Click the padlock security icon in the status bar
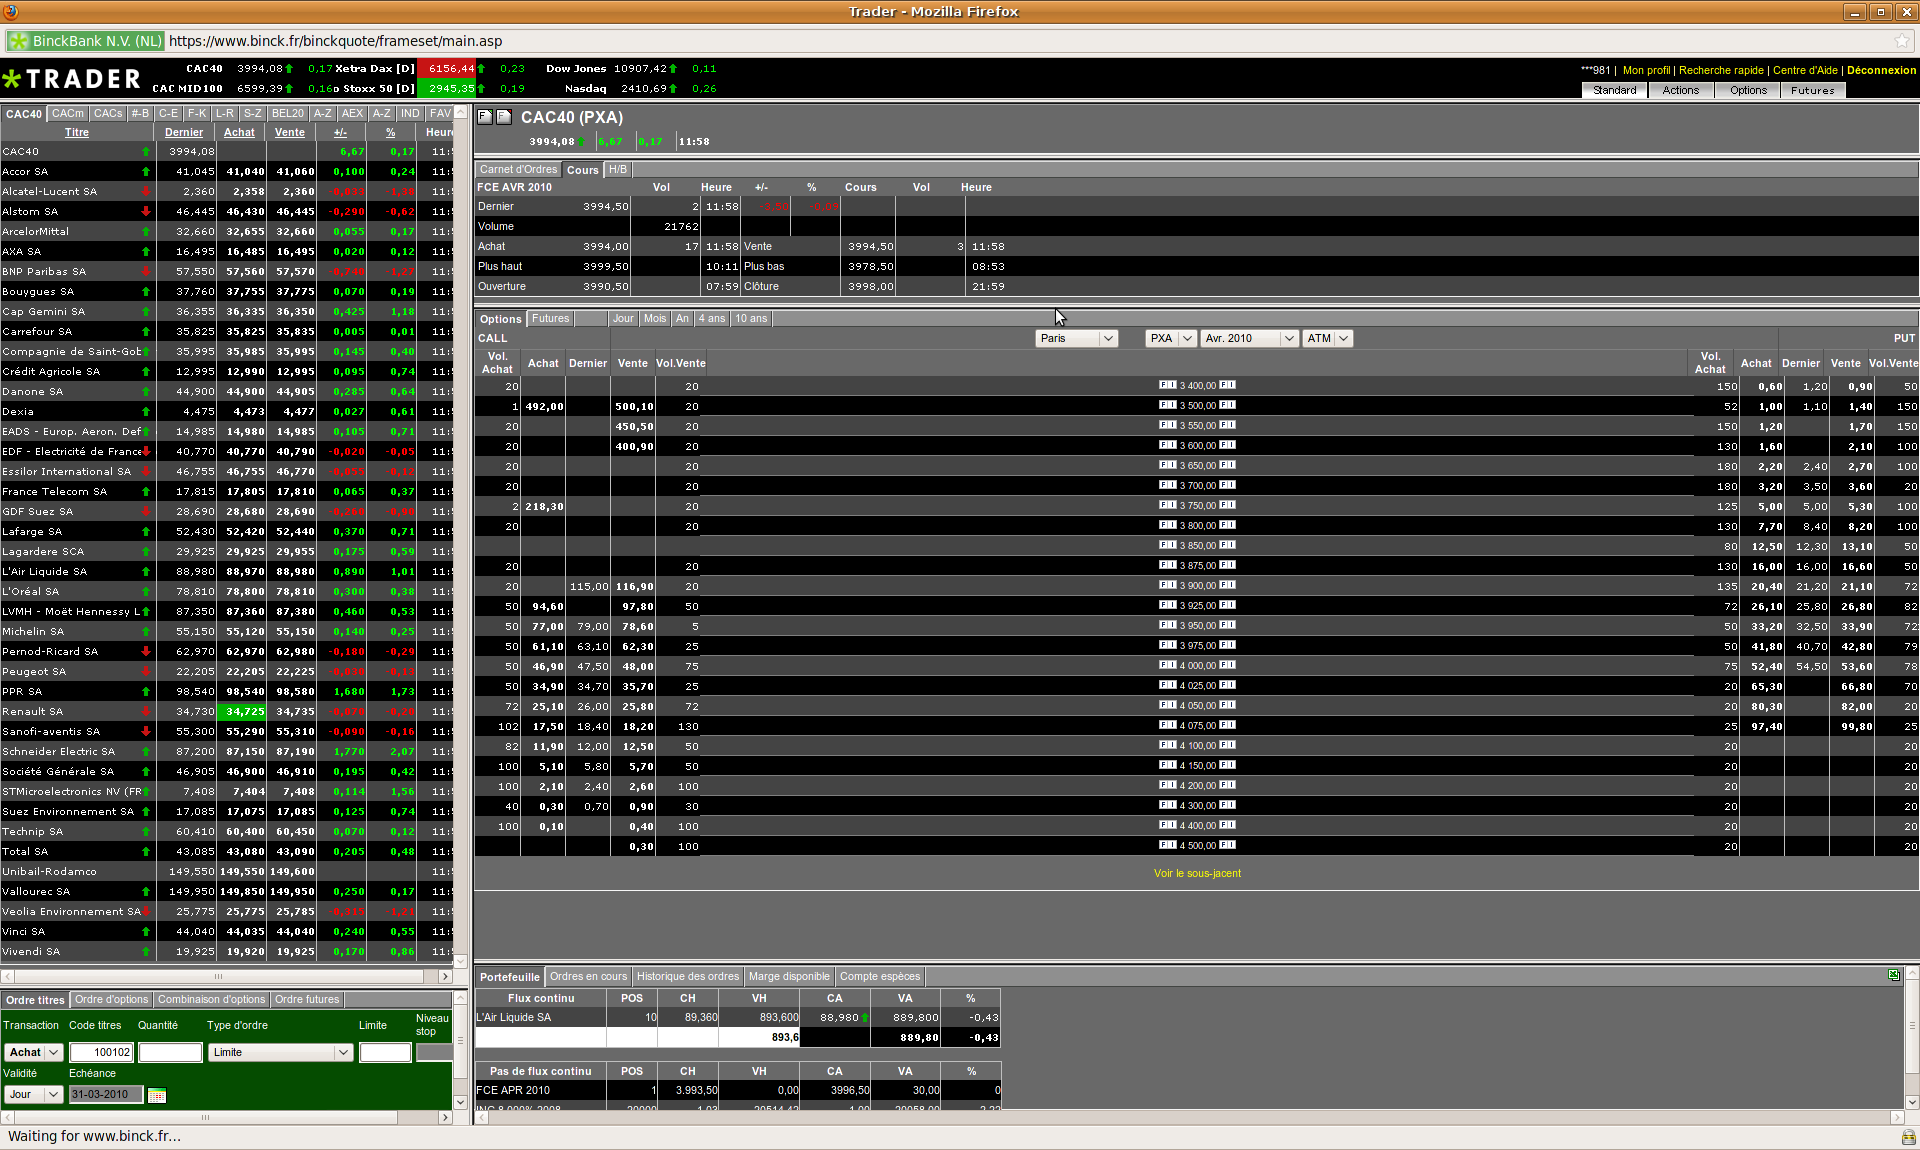 tap(1908, 1137)
